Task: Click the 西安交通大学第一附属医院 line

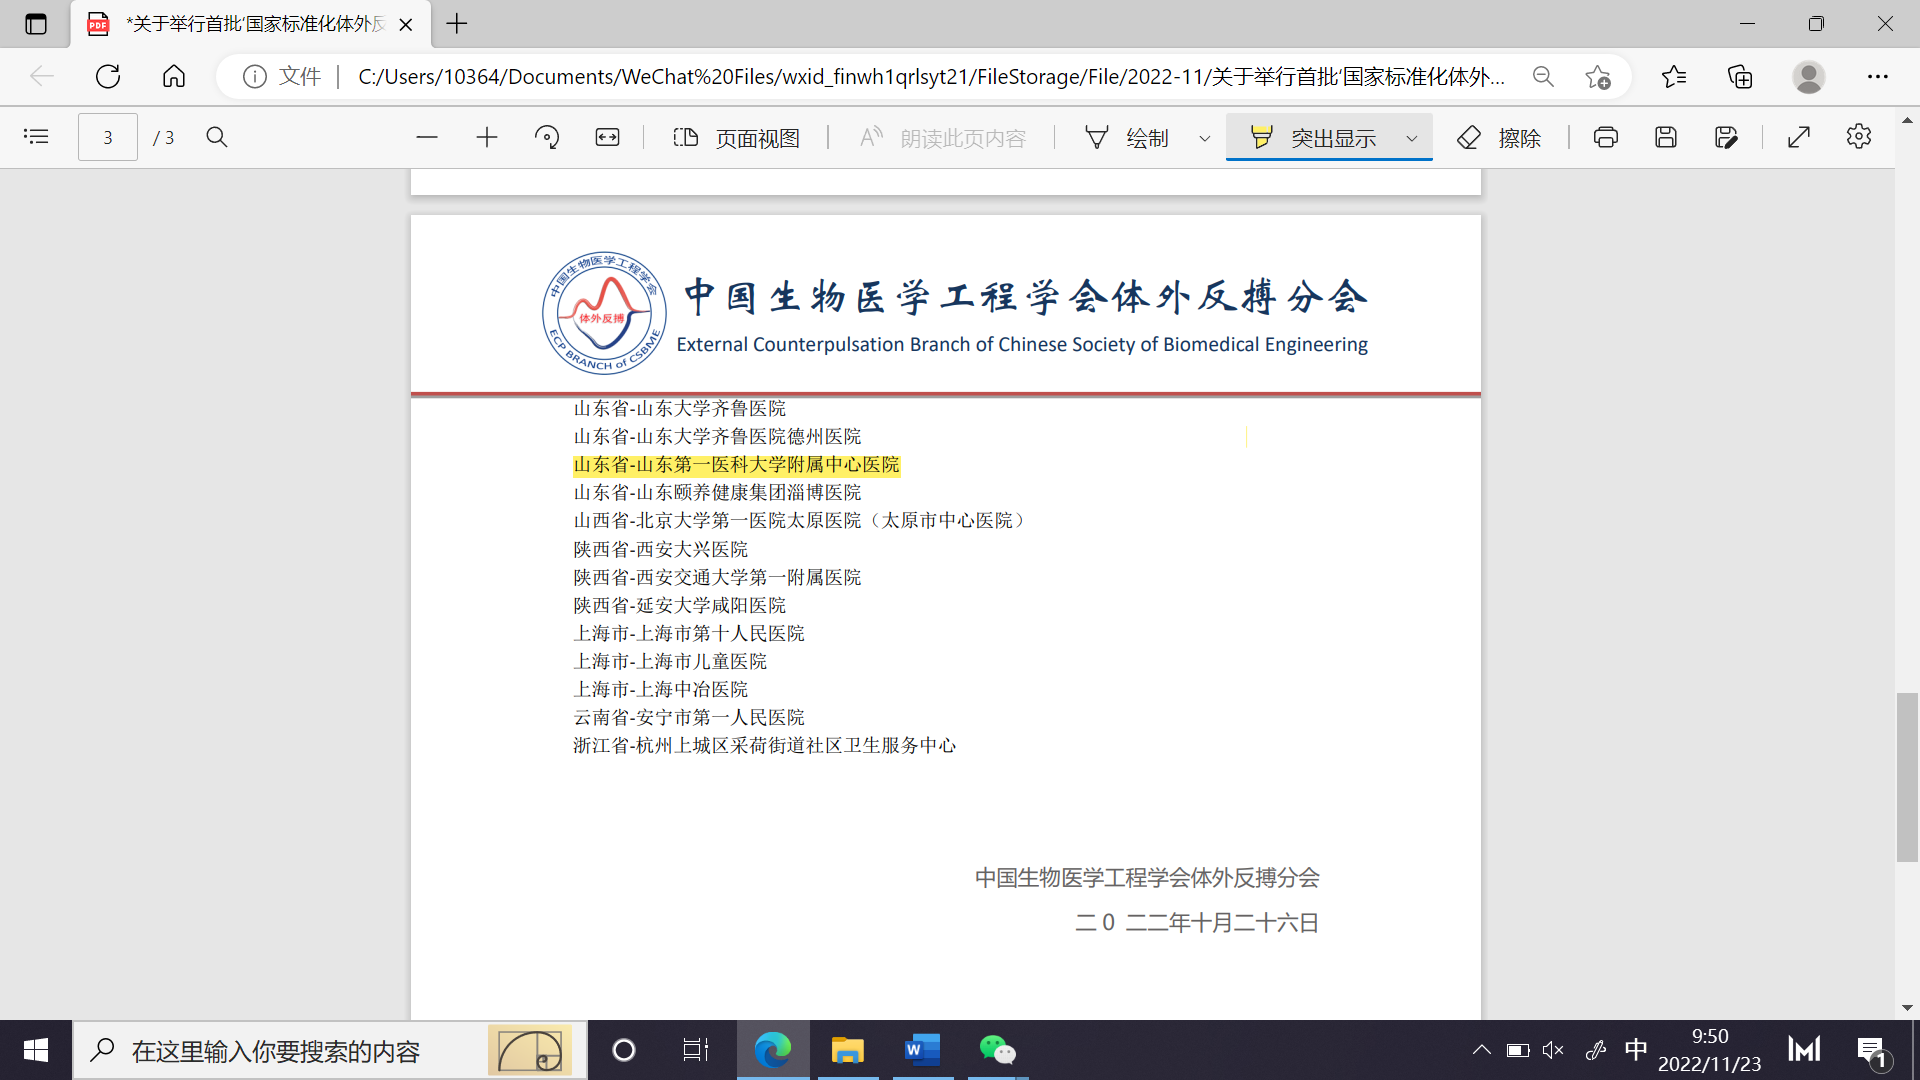Action: pos(717,578)
